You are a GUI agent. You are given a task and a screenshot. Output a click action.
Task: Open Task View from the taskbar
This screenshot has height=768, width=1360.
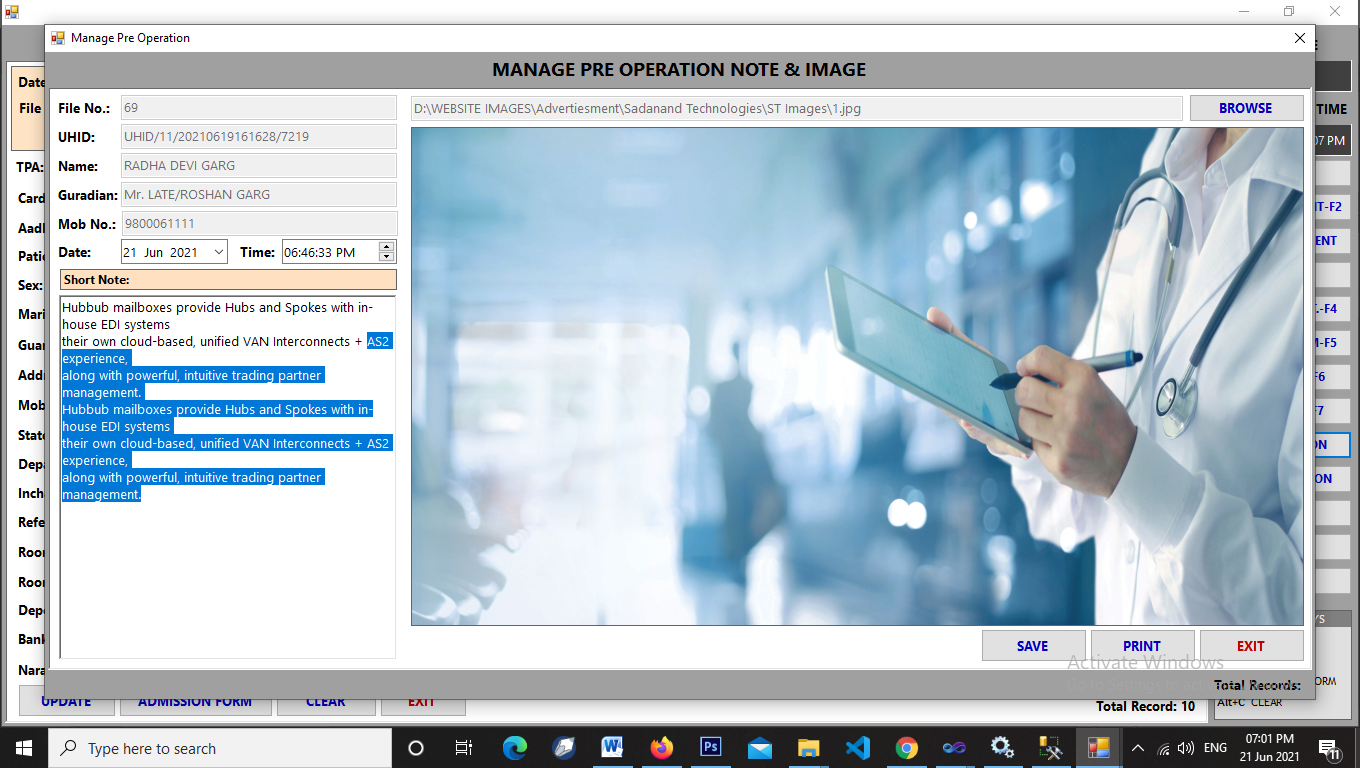[x=464, y=748]
